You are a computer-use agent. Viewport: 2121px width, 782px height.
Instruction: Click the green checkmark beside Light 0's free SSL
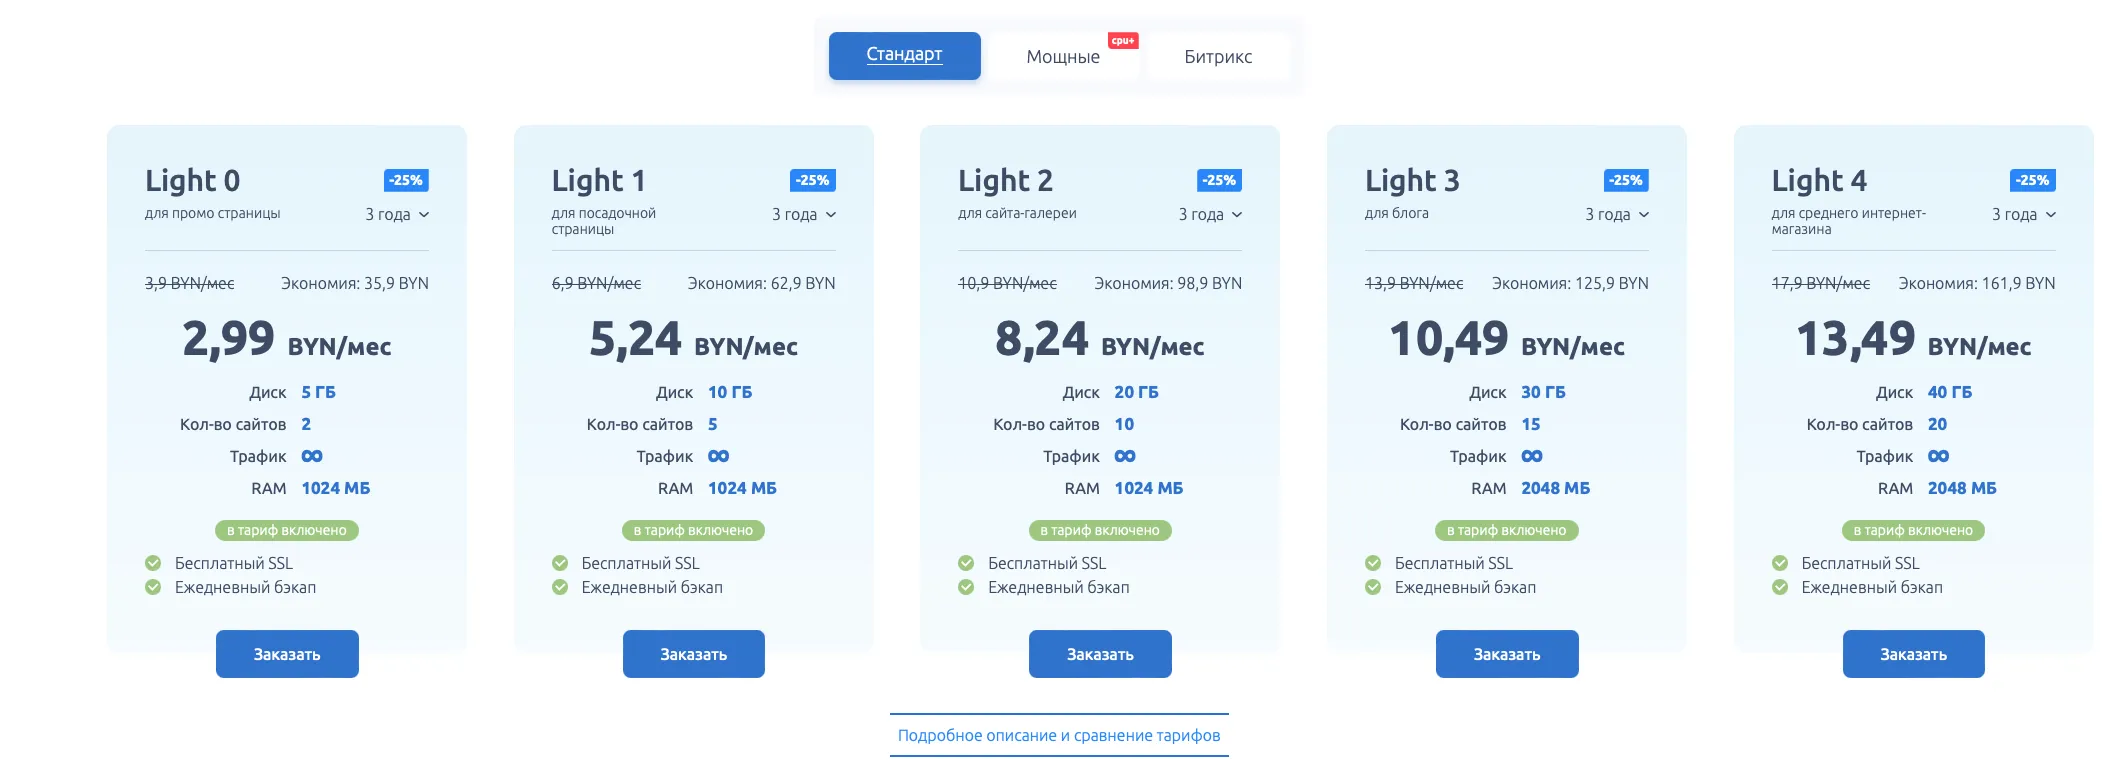[153, 563]
